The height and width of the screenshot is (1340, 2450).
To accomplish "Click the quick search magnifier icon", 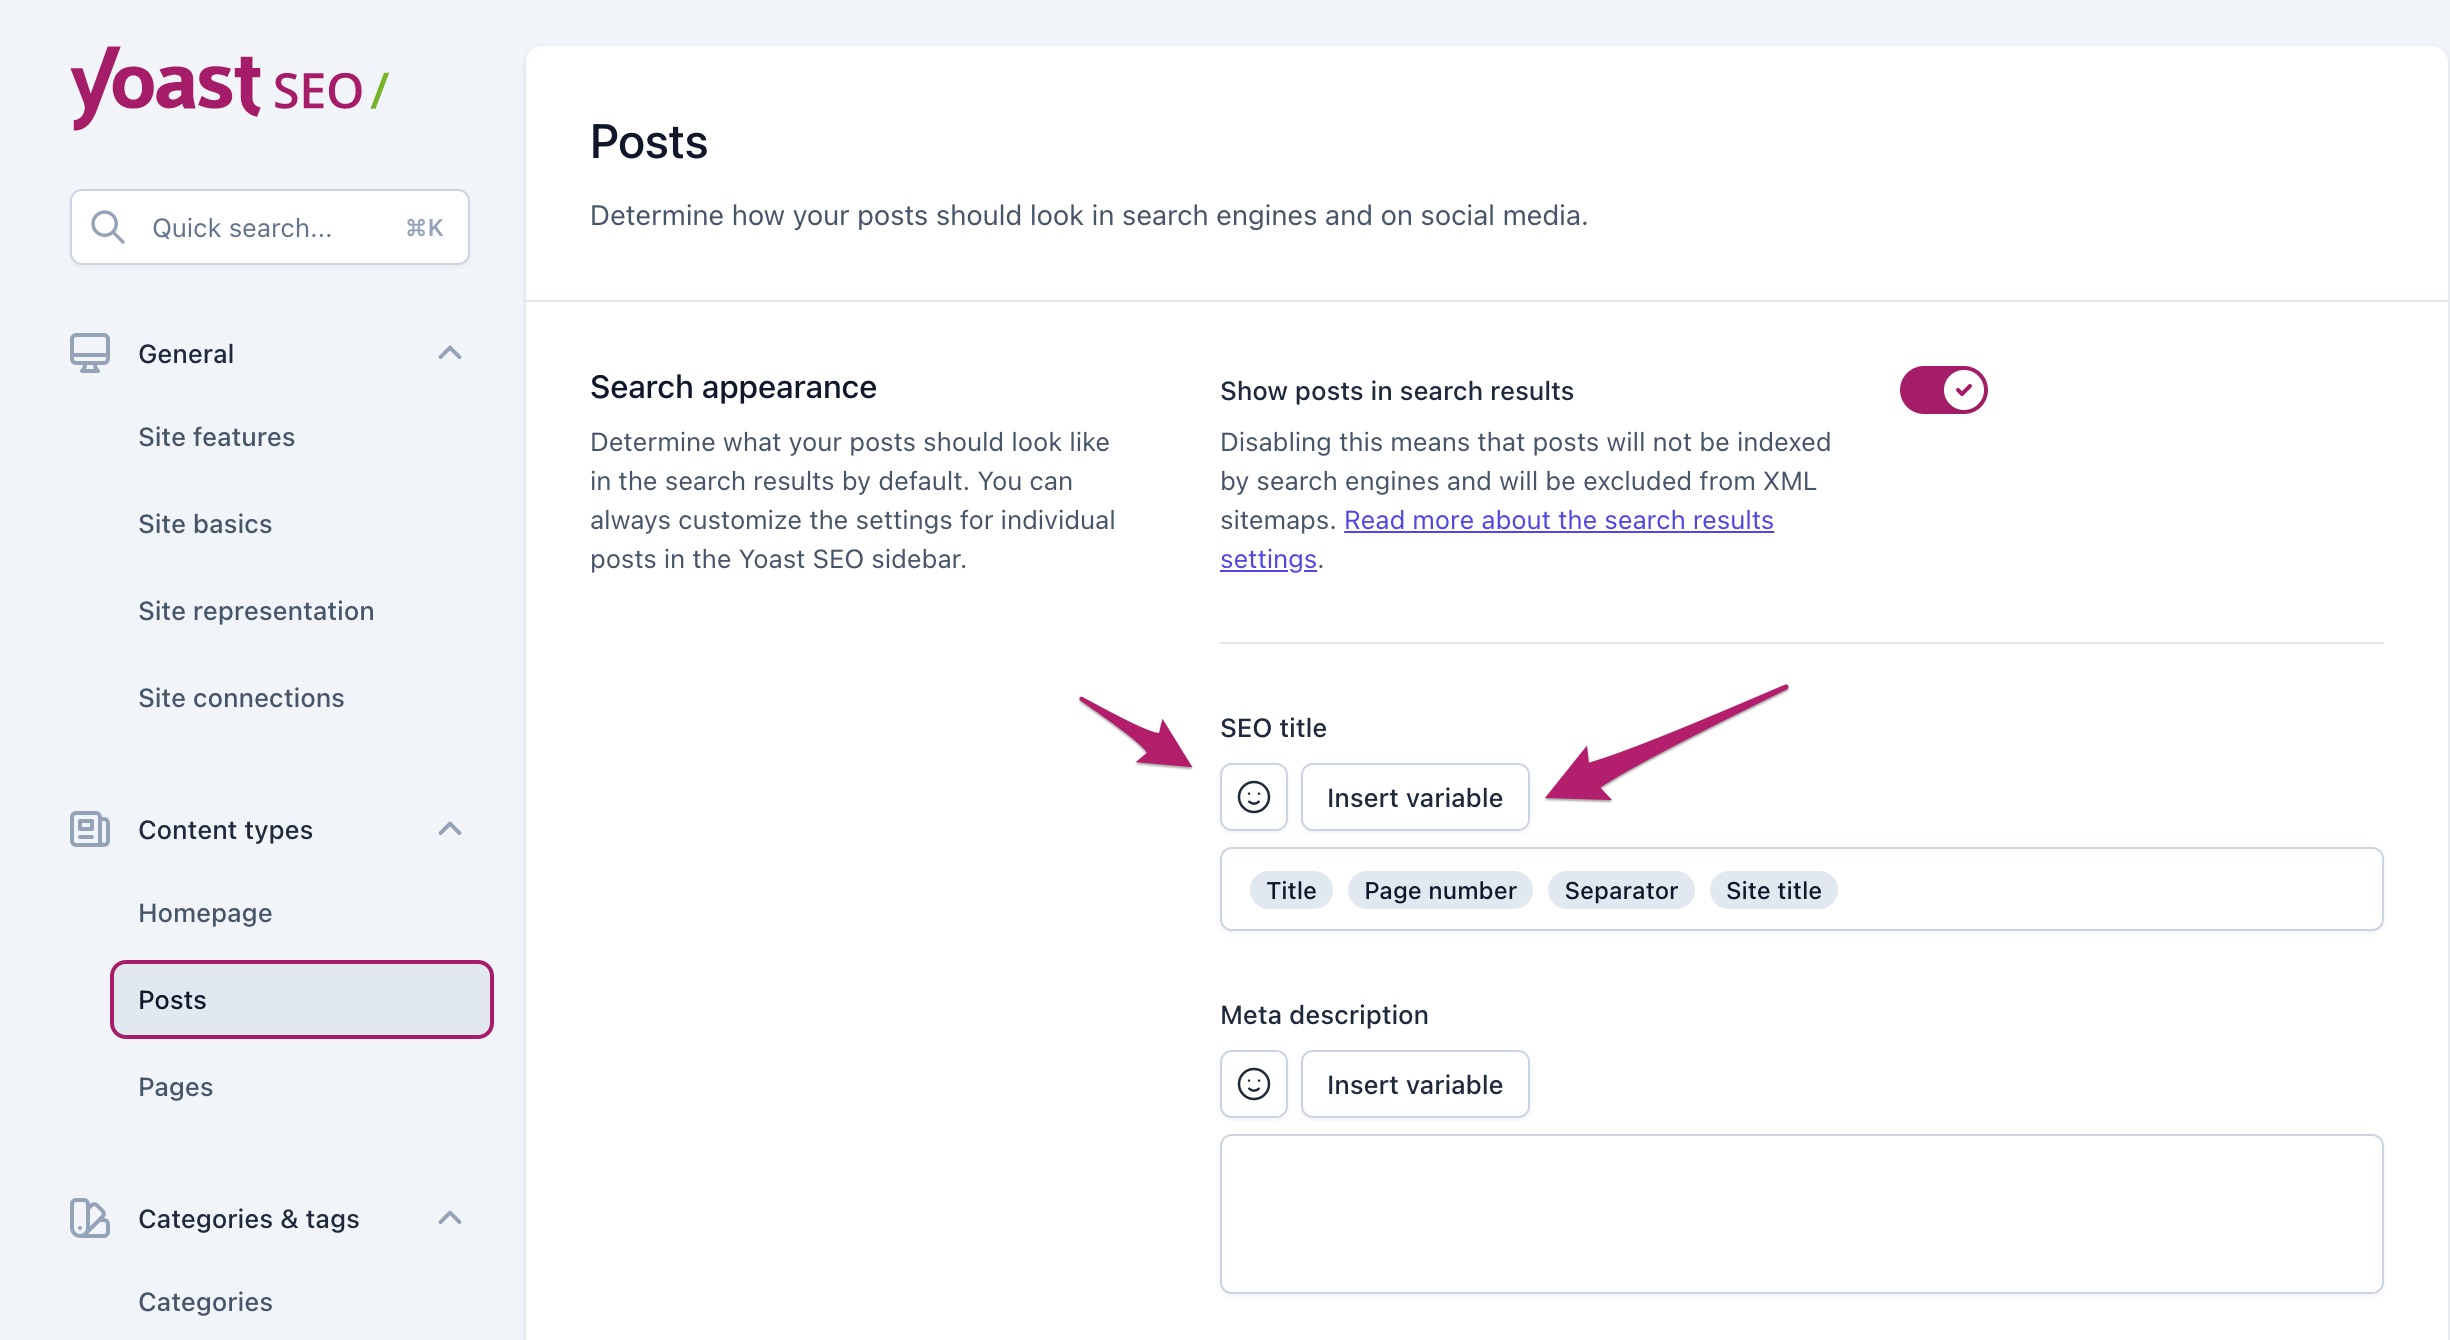I will coord(106,228).
